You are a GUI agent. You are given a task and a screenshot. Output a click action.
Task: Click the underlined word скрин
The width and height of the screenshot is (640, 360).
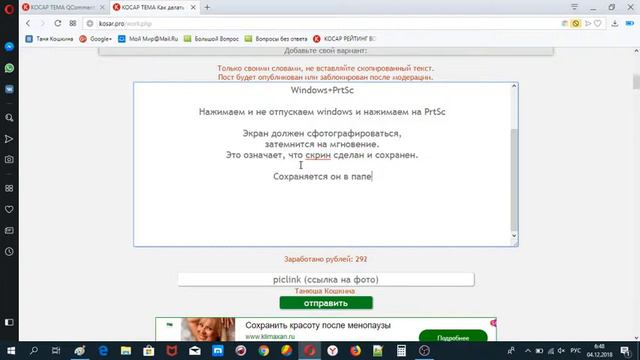pos(318,155)
